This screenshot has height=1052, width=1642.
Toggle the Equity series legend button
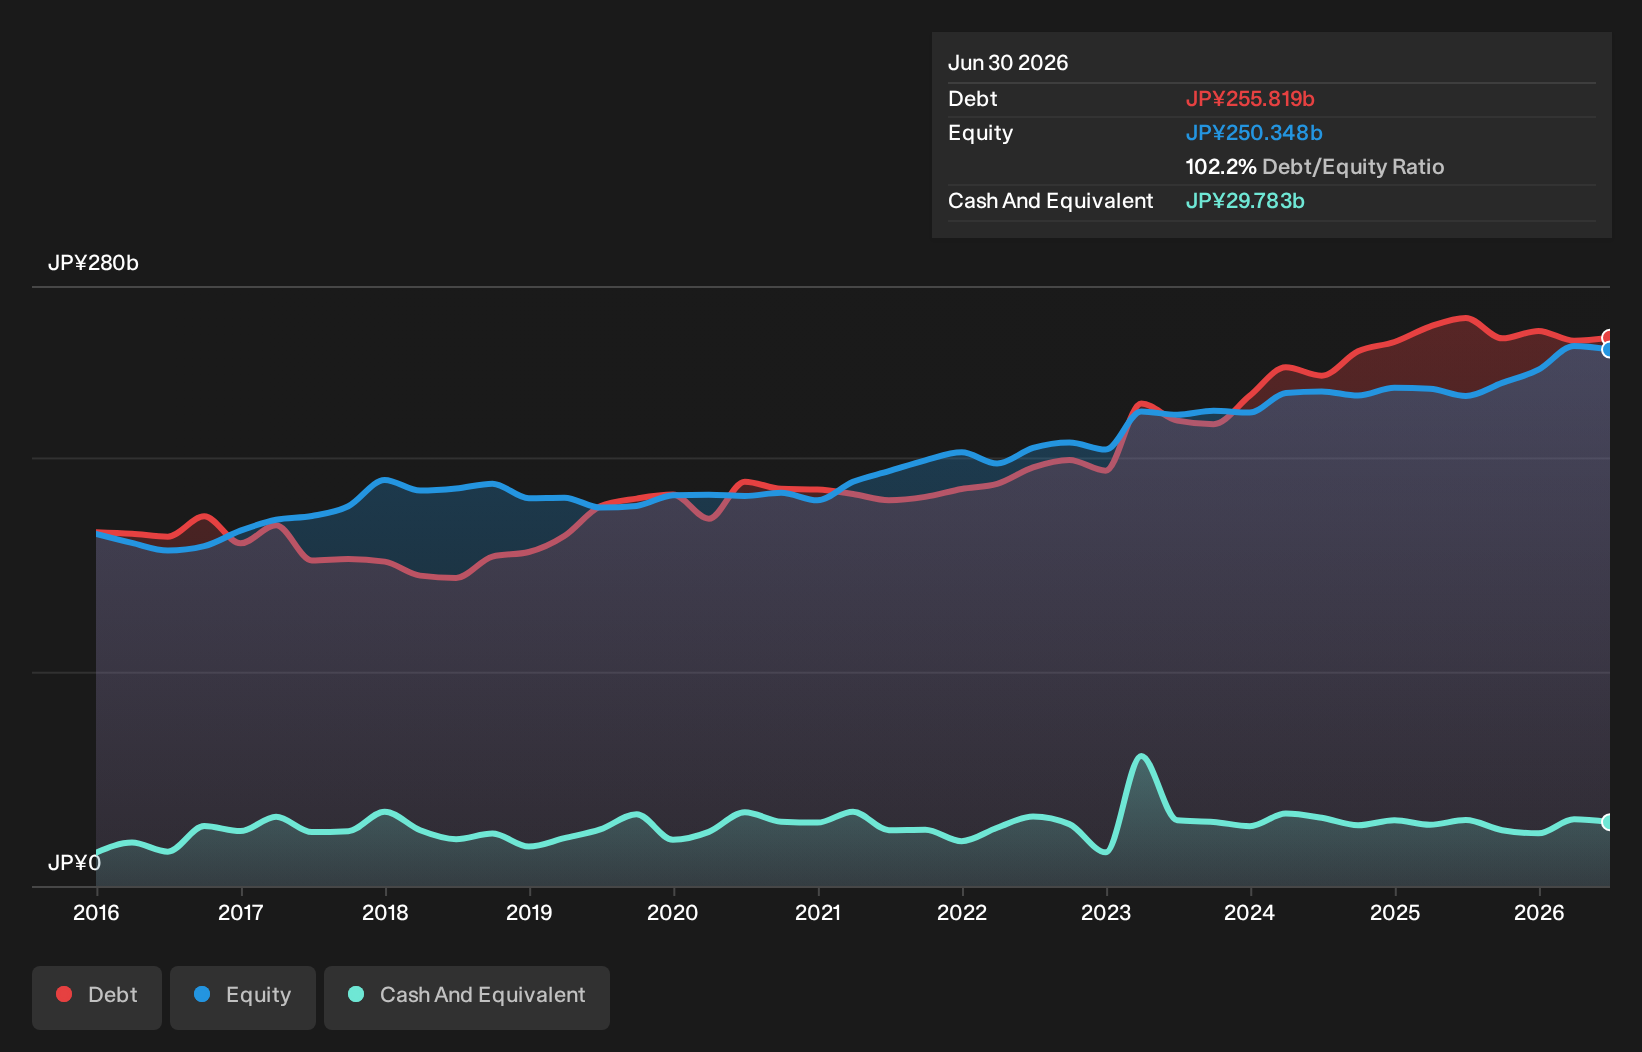[x=243, y=997]
